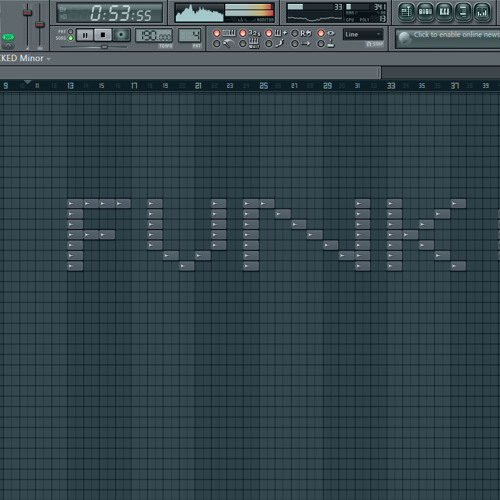500x500 pixels.
Task: Expand the Minor scale dropdown arrow
Action: [49, 59]
